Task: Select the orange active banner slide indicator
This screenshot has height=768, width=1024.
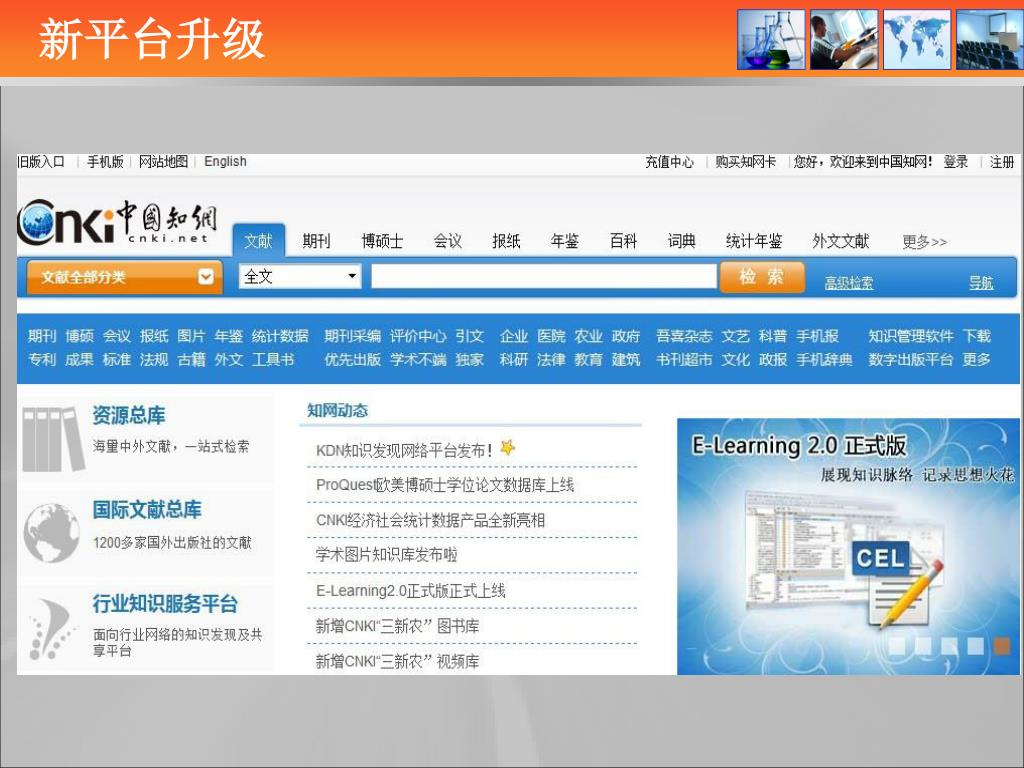Action: (x=1001, y=646)
